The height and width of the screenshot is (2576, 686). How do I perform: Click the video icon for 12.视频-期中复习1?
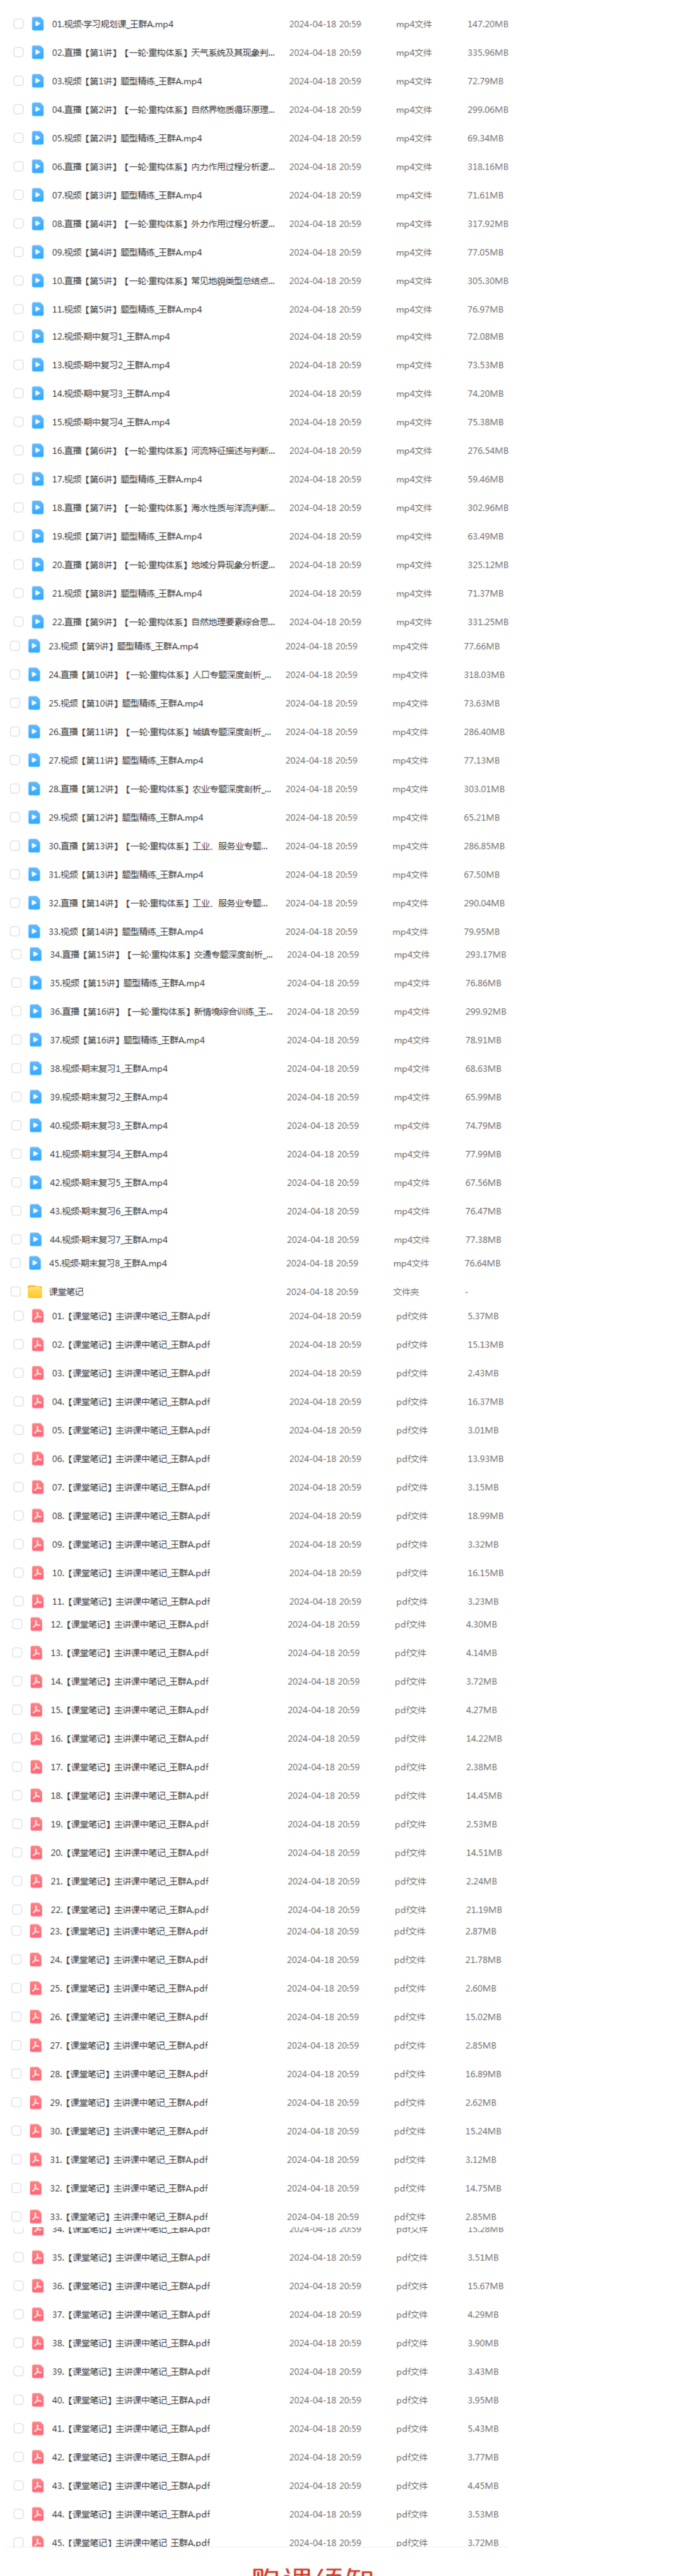point(37,337)
